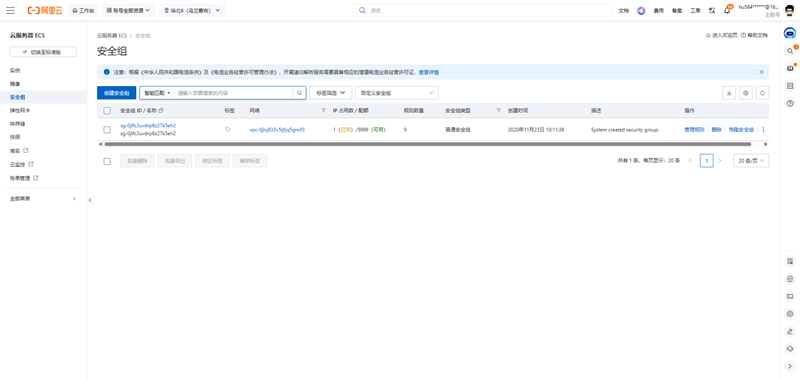
Task: Open the 华北6 region selector dropdown
Action: pos(192,10)
